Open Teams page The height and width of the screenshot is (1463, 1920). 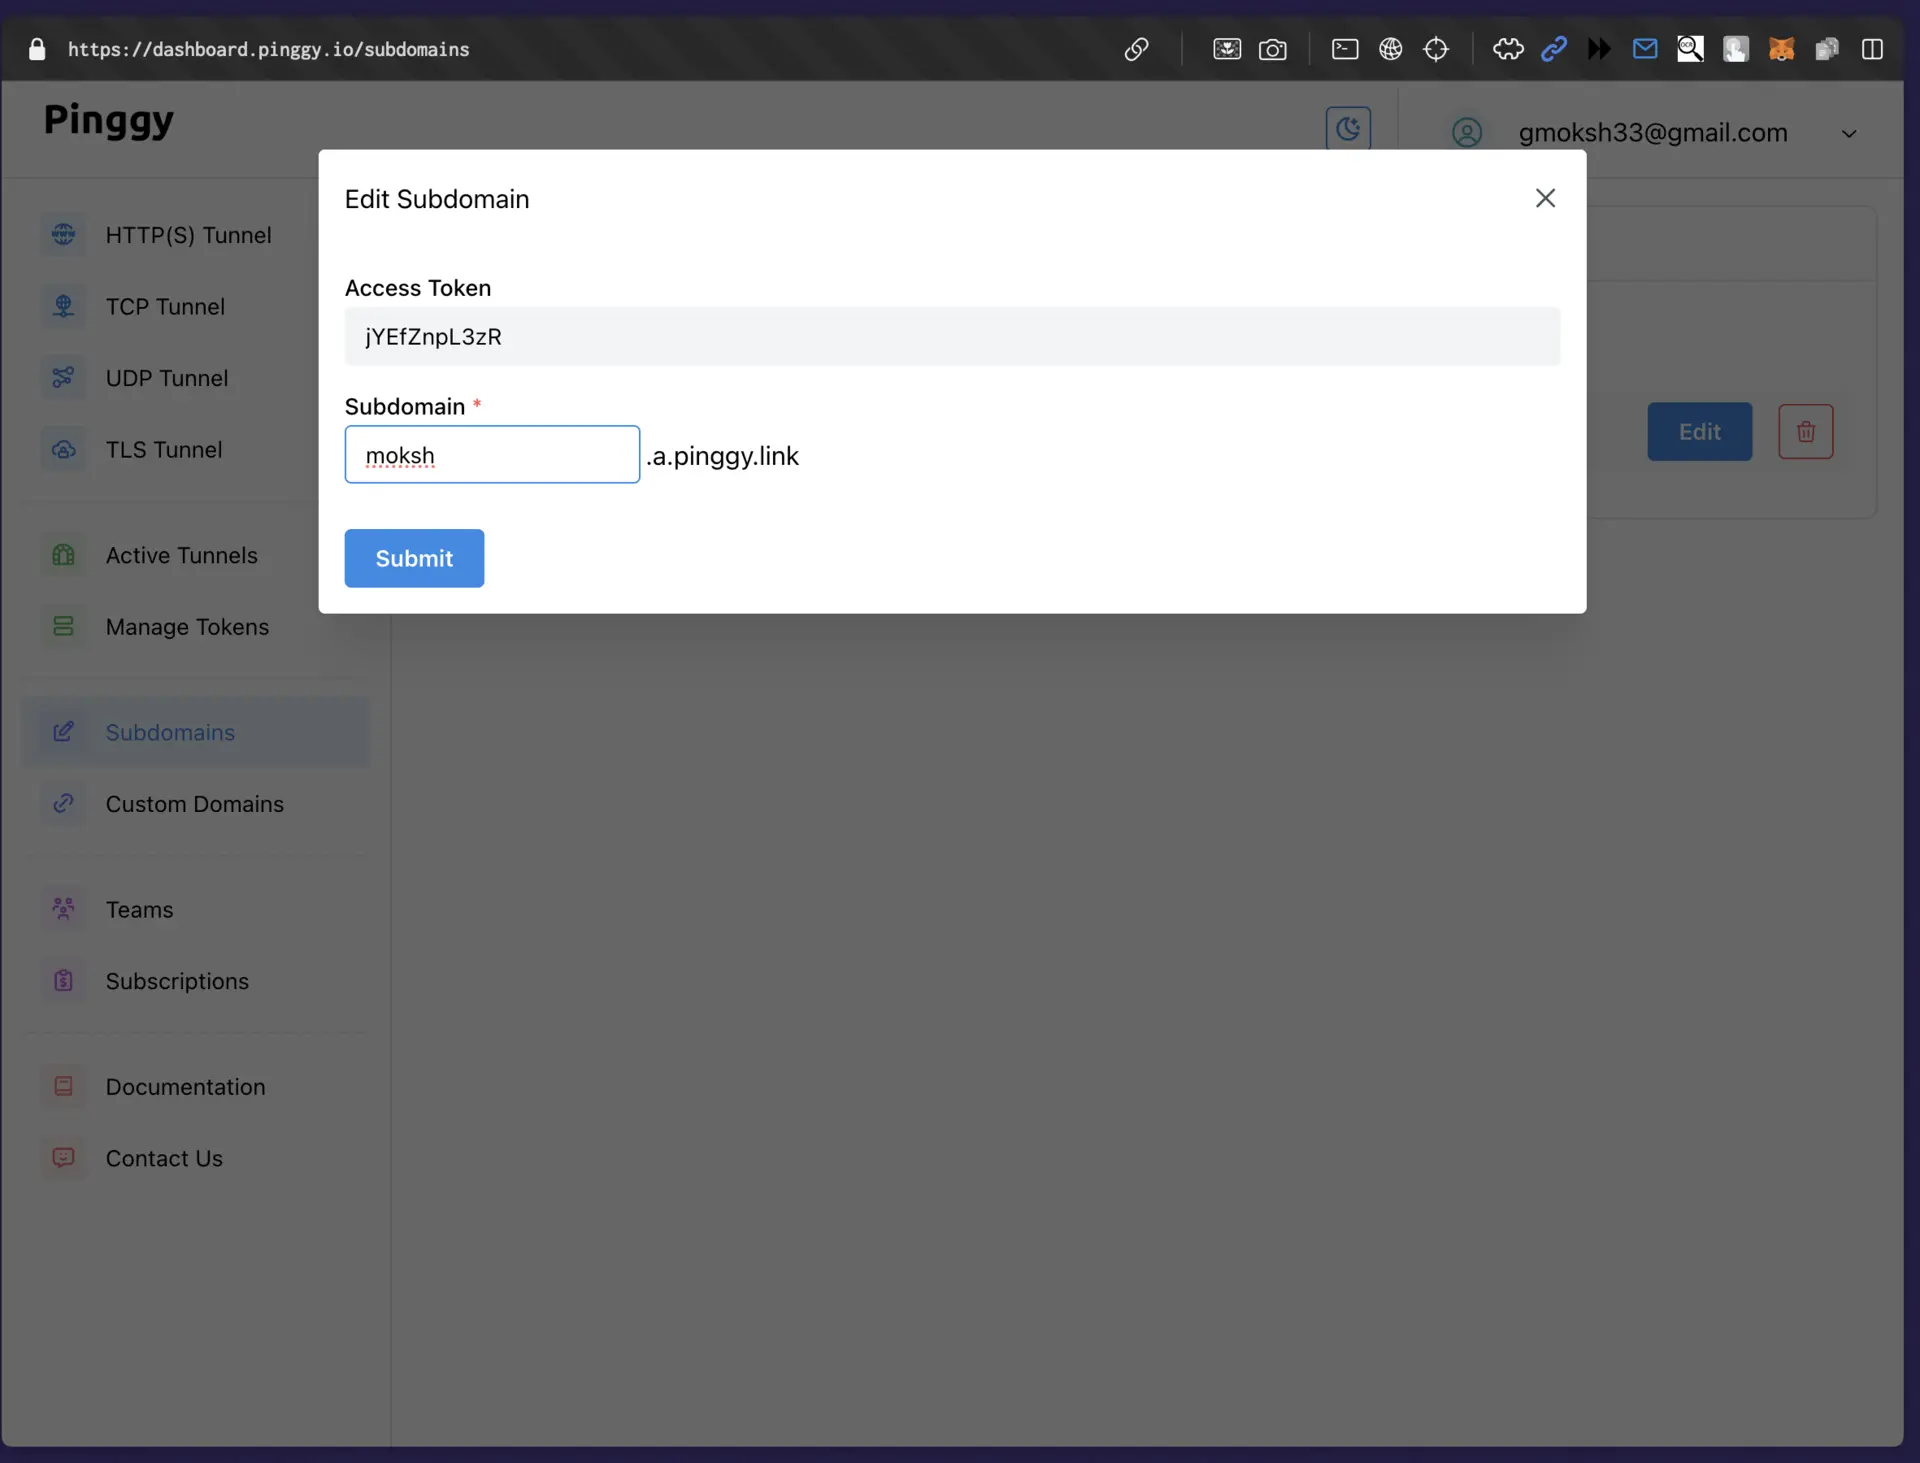195,910
